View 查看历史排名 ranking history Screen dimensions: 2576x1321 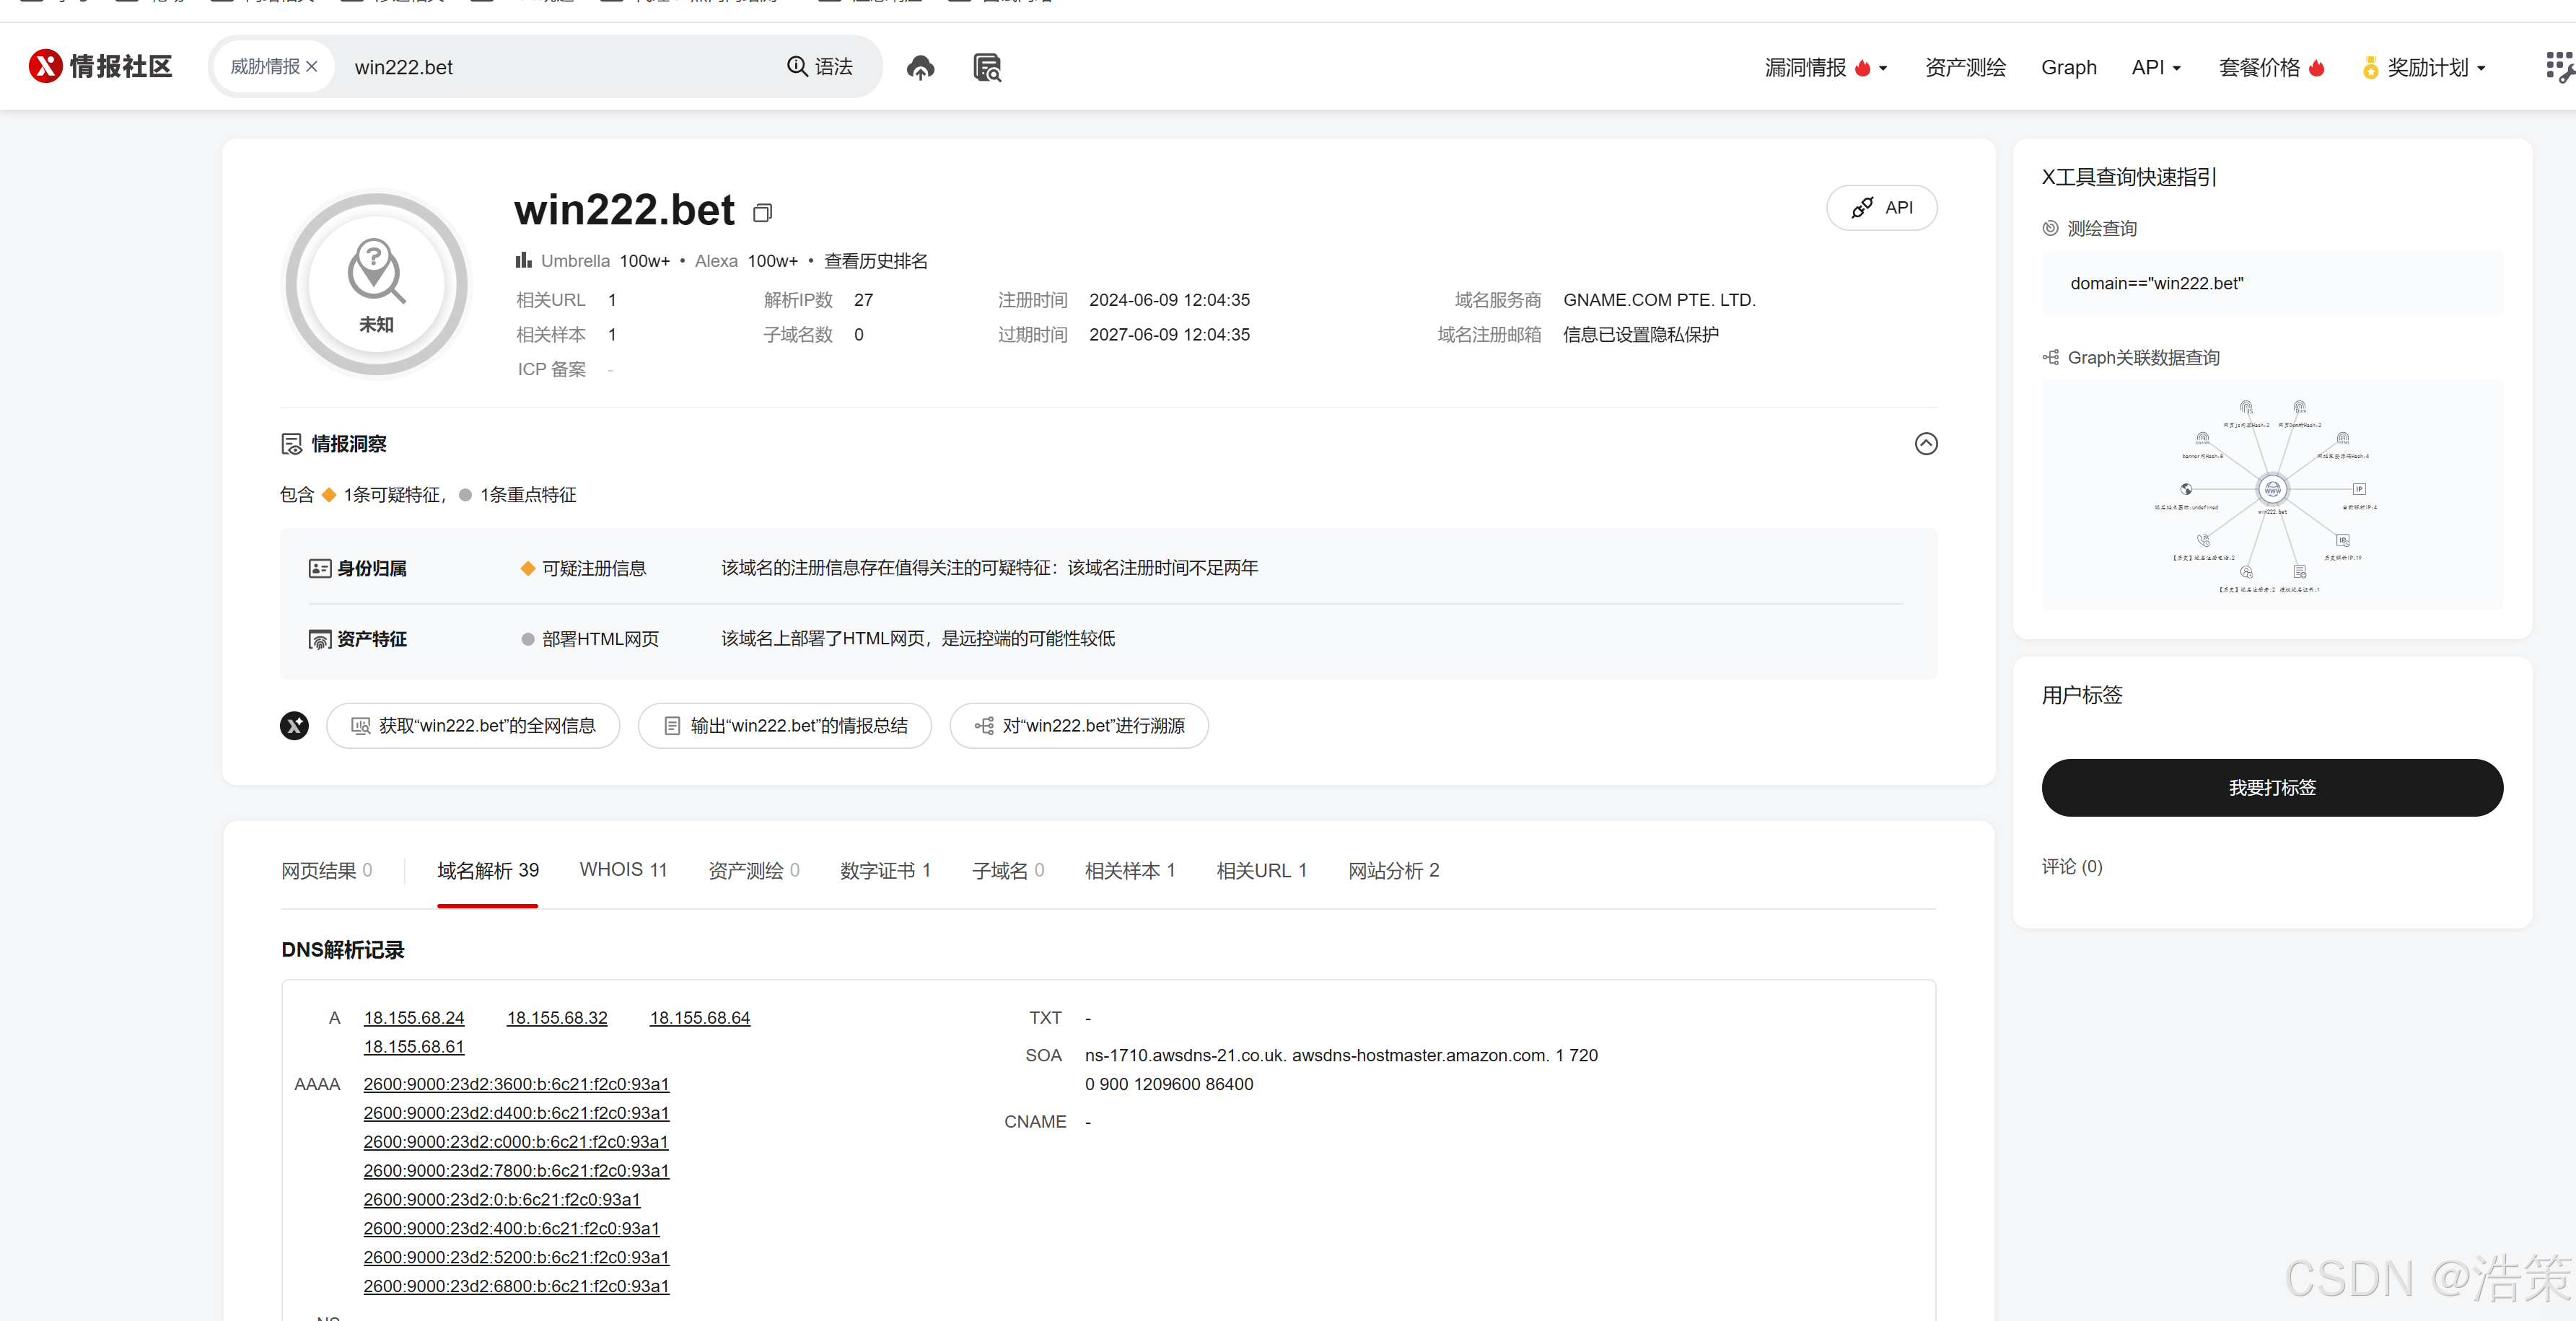[x=875, y=261]
